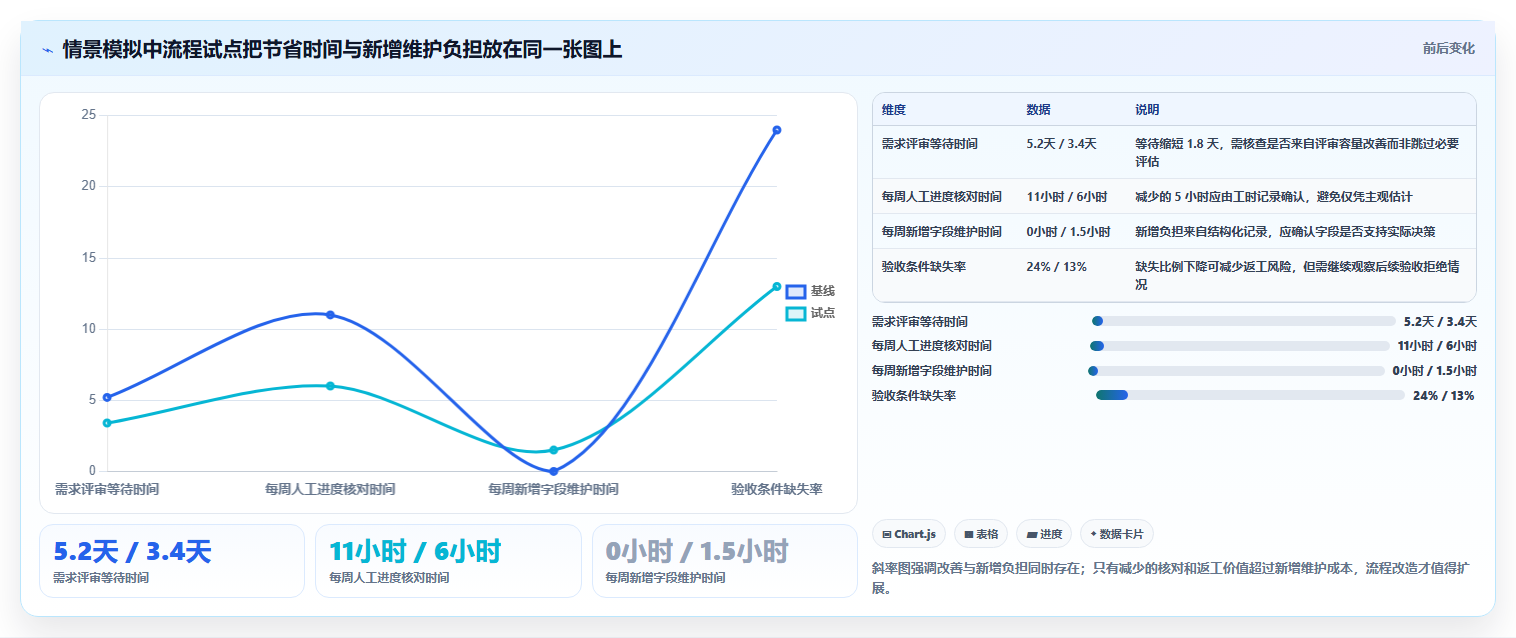The width and height of the screenshot is (1516, 638).
Task: Click the 数据卡片 chip icon
Action: click(x=1093, y=535)
